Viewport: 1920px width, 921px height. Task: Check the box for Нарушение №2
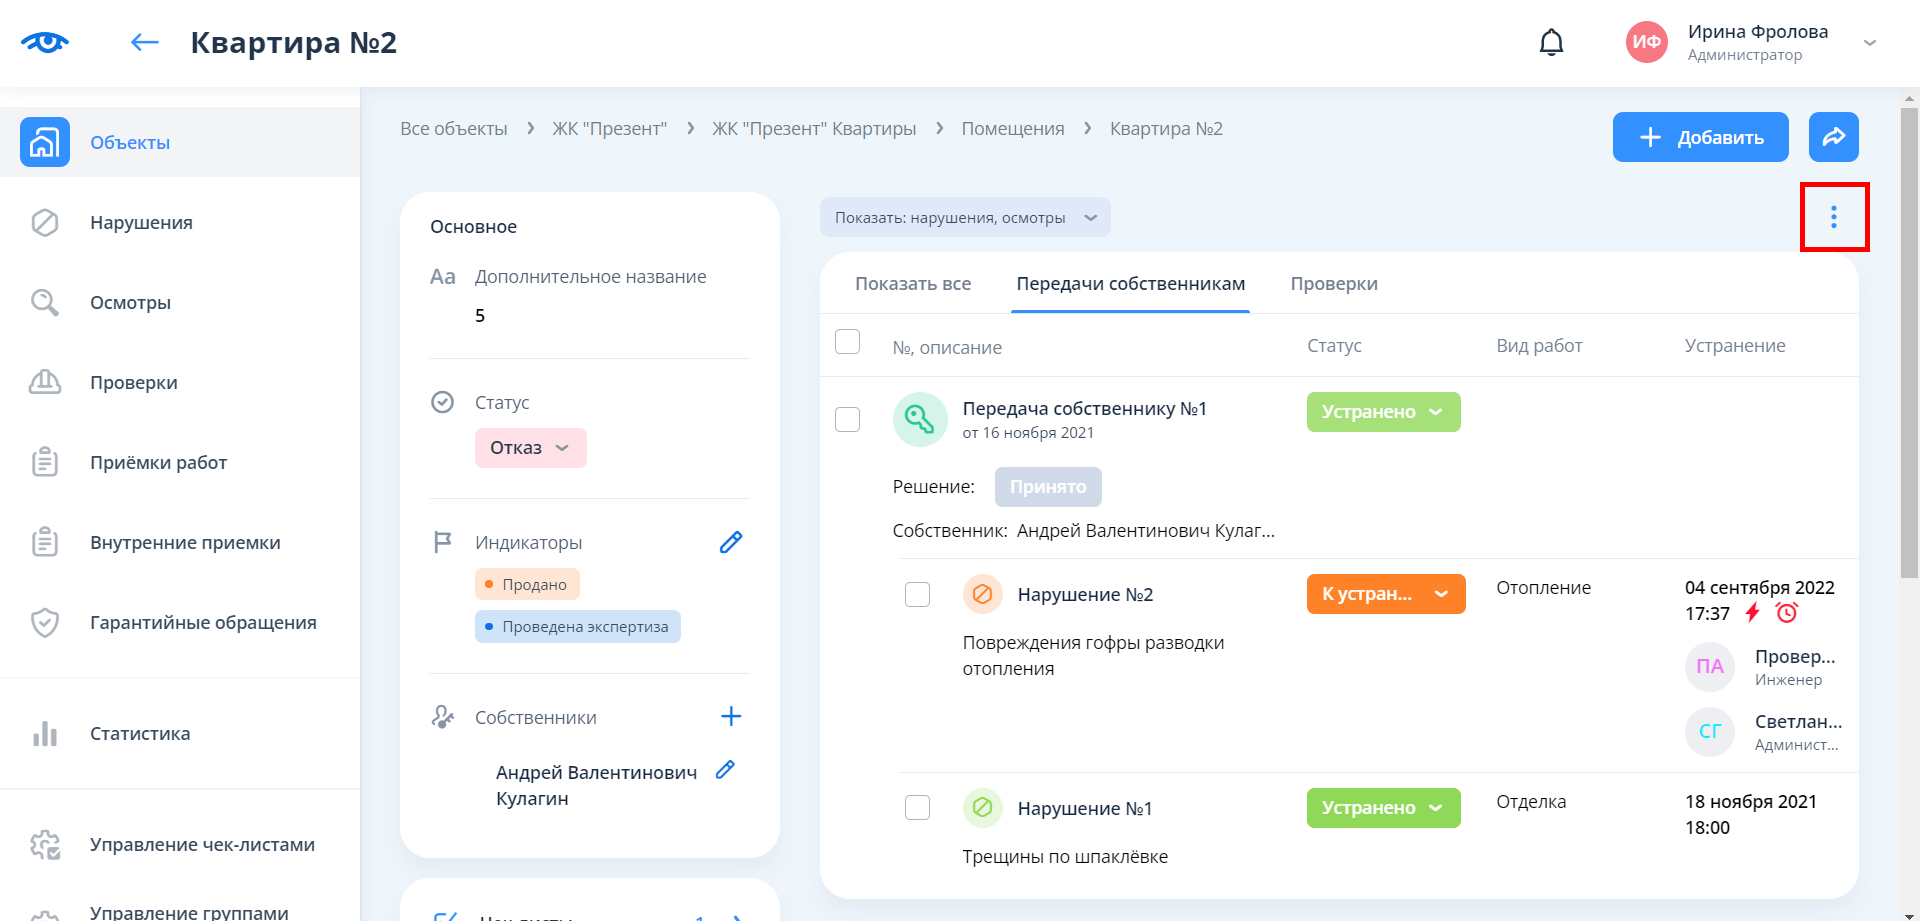(917, 595)
